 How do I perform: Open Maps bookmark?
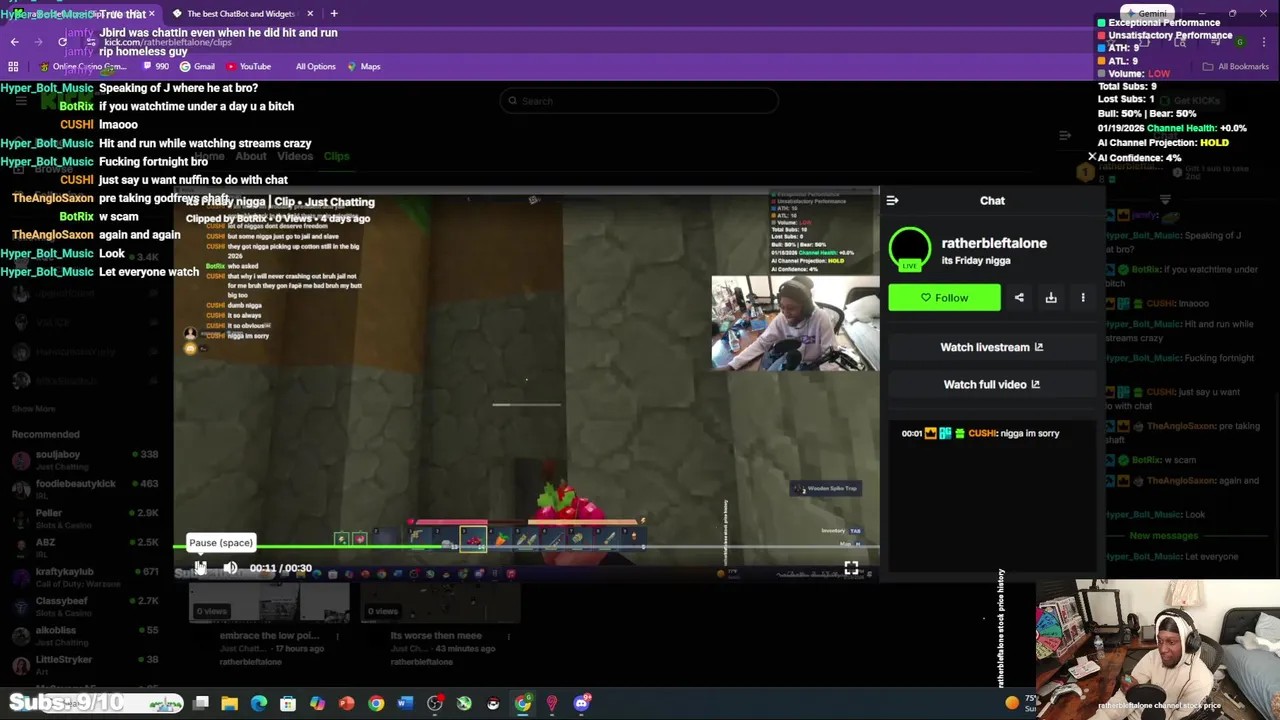(x=363, y=66)
